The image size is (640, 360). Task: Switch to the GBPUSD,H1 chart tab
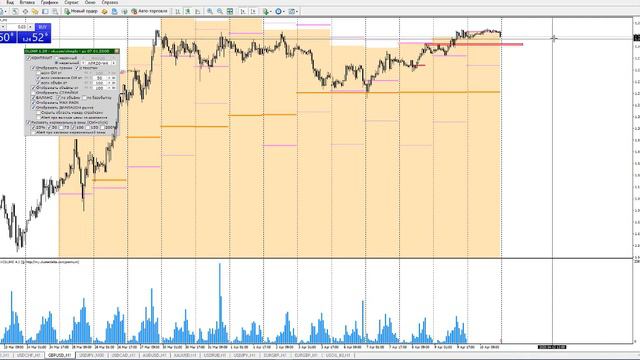coord(60,356)
